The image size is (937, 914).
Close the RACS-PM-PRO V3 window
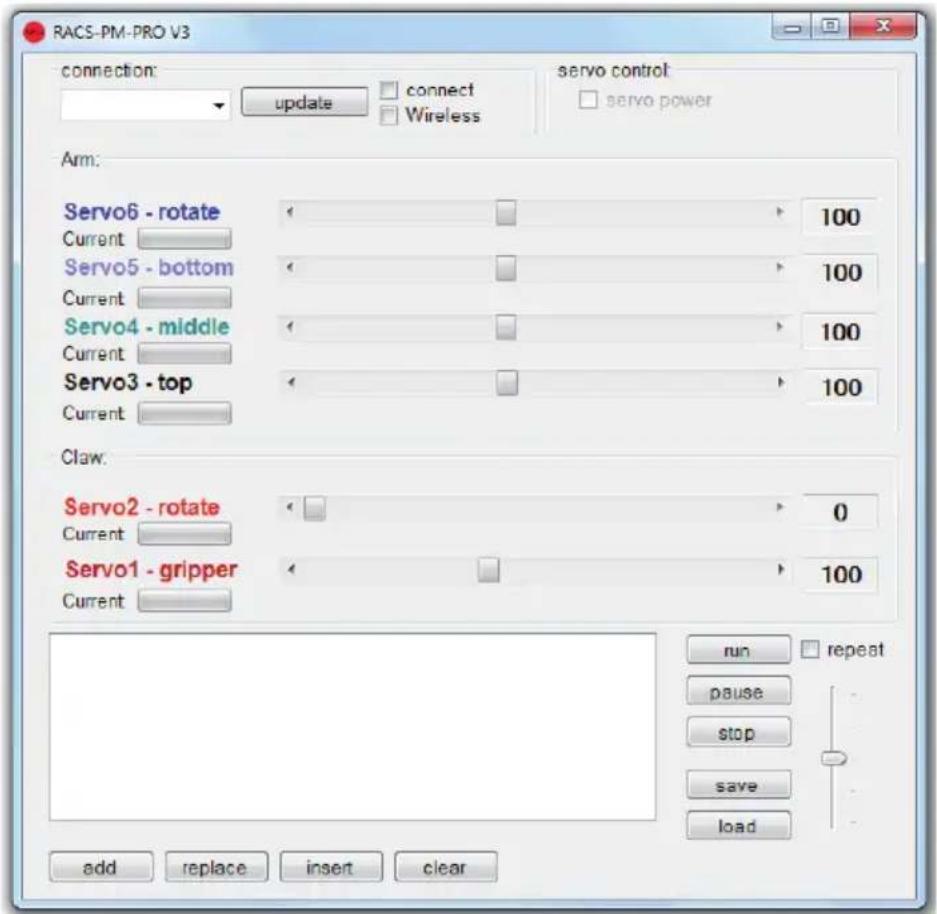coord(883,26)
